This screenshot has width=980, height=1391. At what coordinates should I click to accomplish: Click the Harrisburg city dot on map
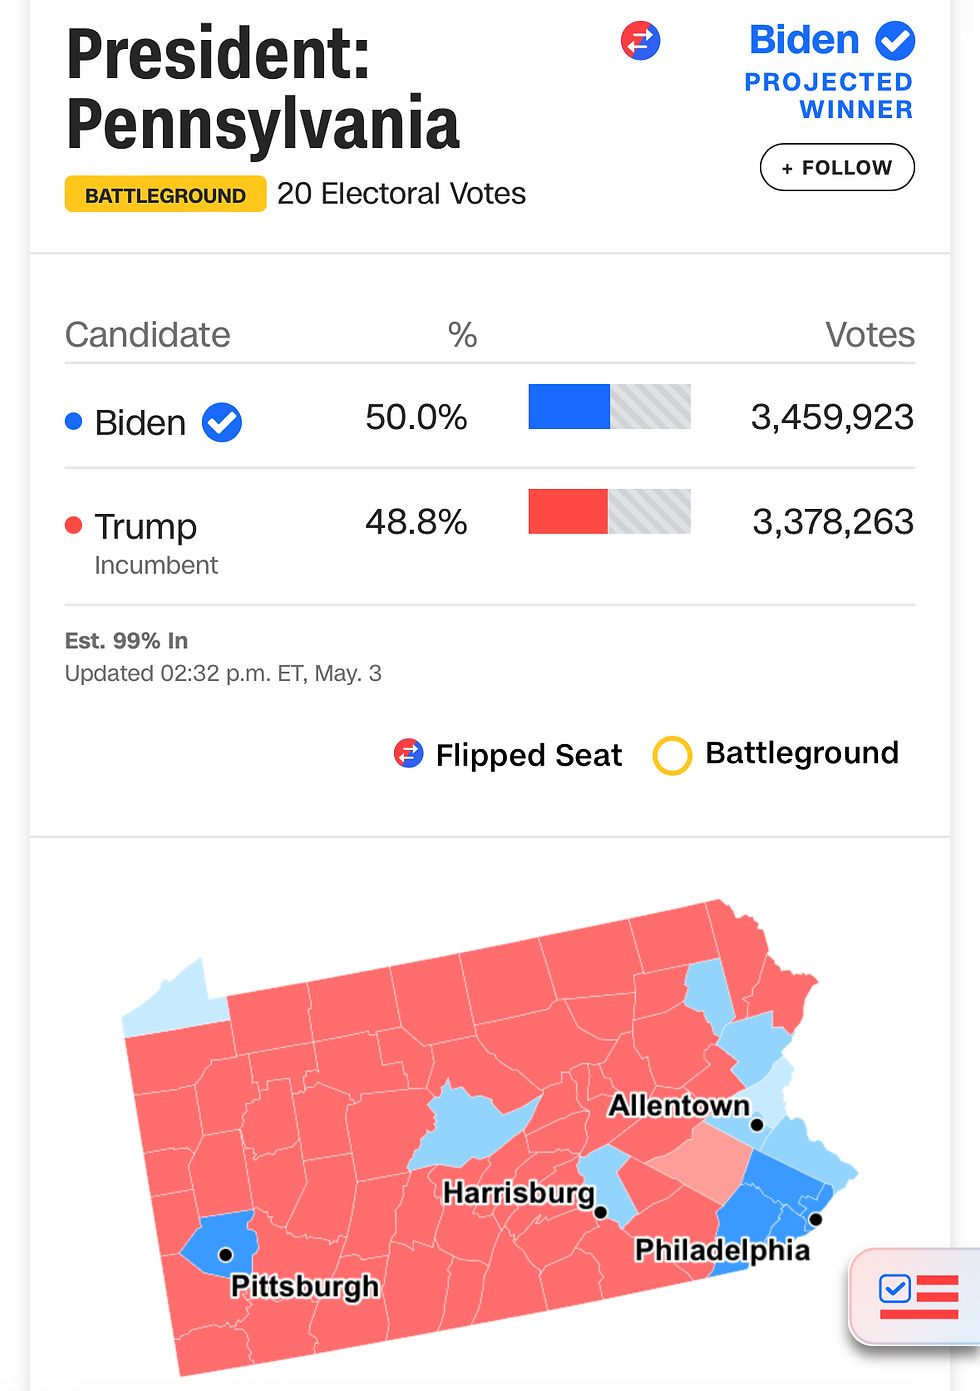(601, 1212)
